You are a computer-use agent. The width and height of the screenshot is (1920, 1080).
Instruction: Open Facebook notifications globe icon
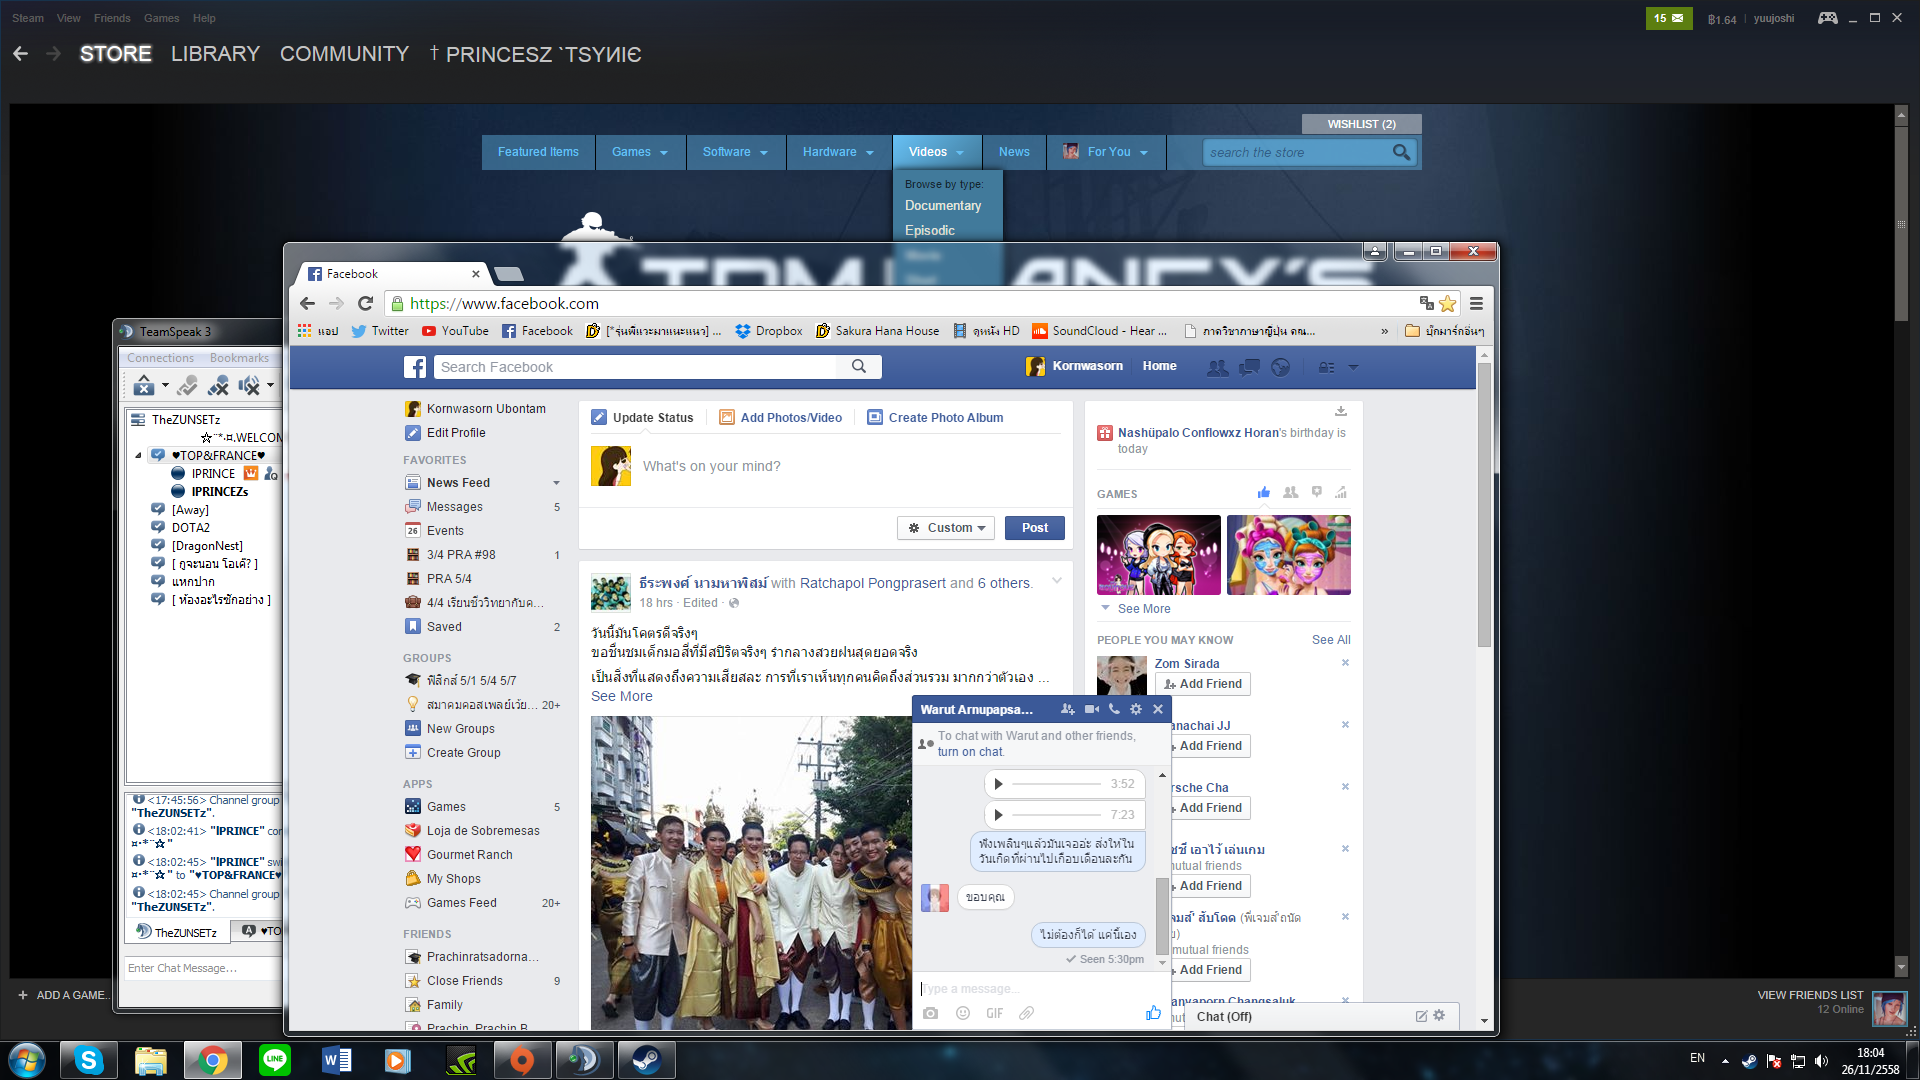tap(1280, 367)
